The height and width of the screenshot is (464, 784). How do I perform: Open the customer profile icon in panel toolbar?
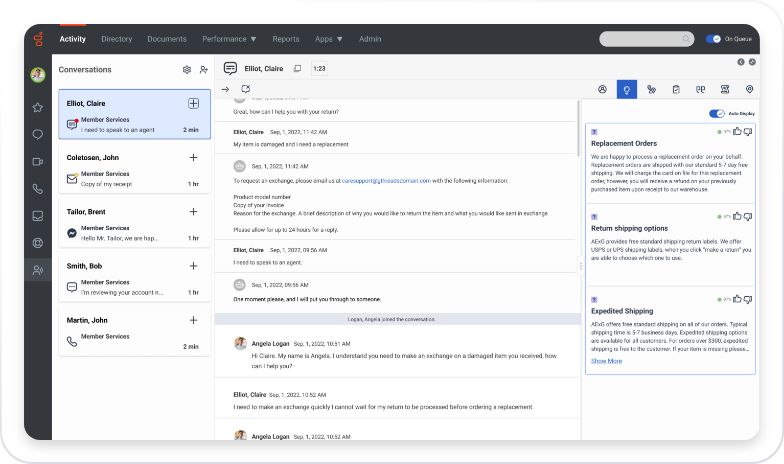pos(602,90)
